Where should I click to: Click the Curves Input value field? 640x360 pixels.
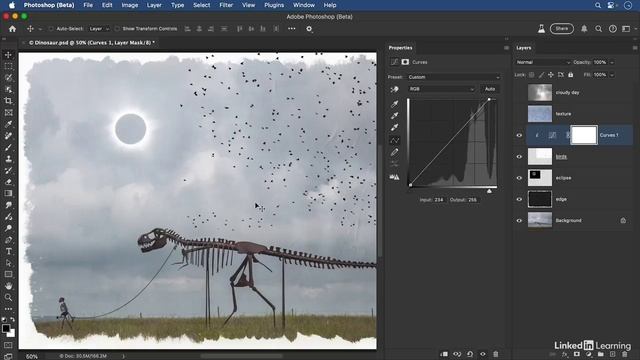tap(439, 200)
